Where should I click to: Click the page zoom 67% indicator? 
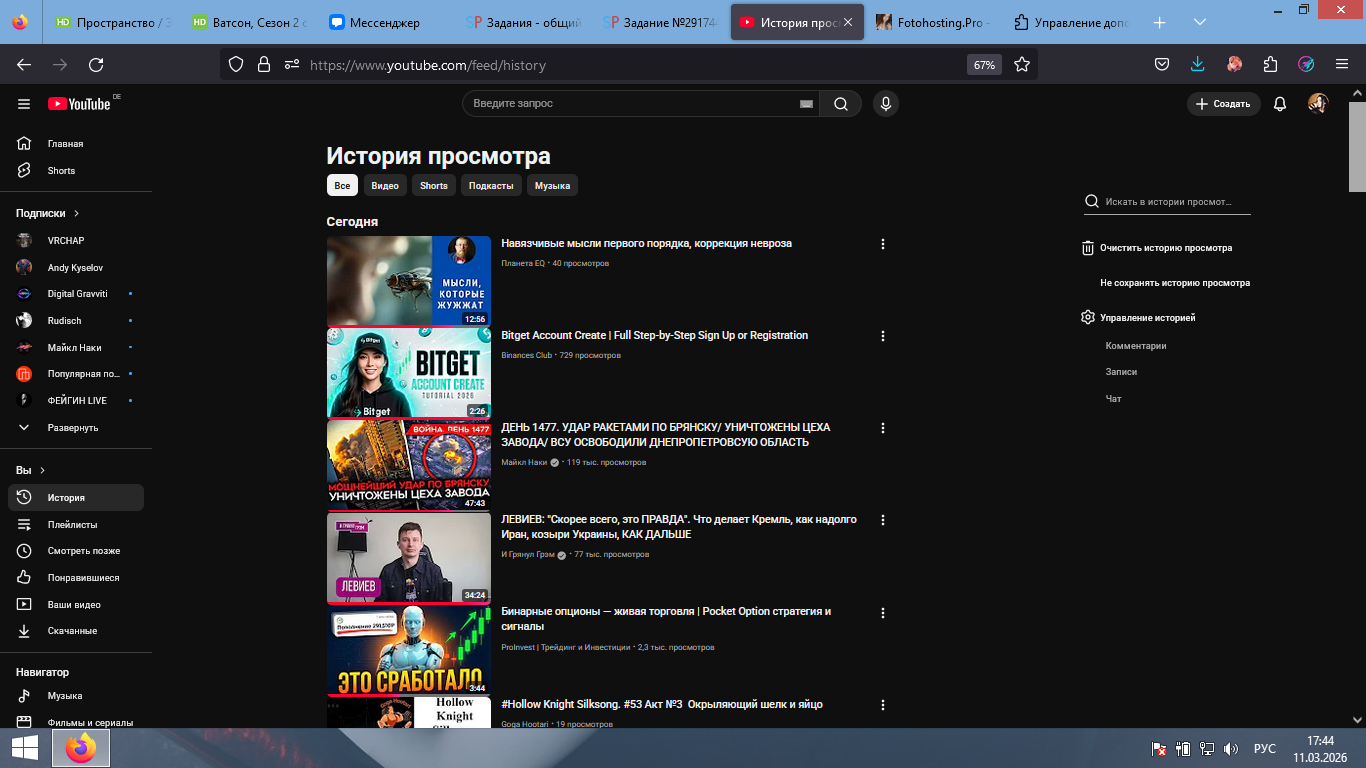[x=984, y=65]
